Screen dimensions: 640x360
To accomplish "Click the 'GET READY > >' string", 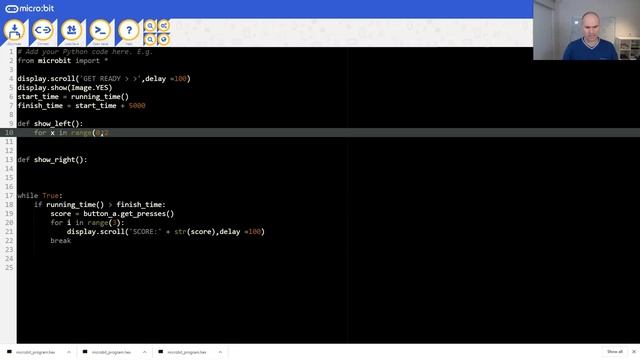I will [110, 79].
